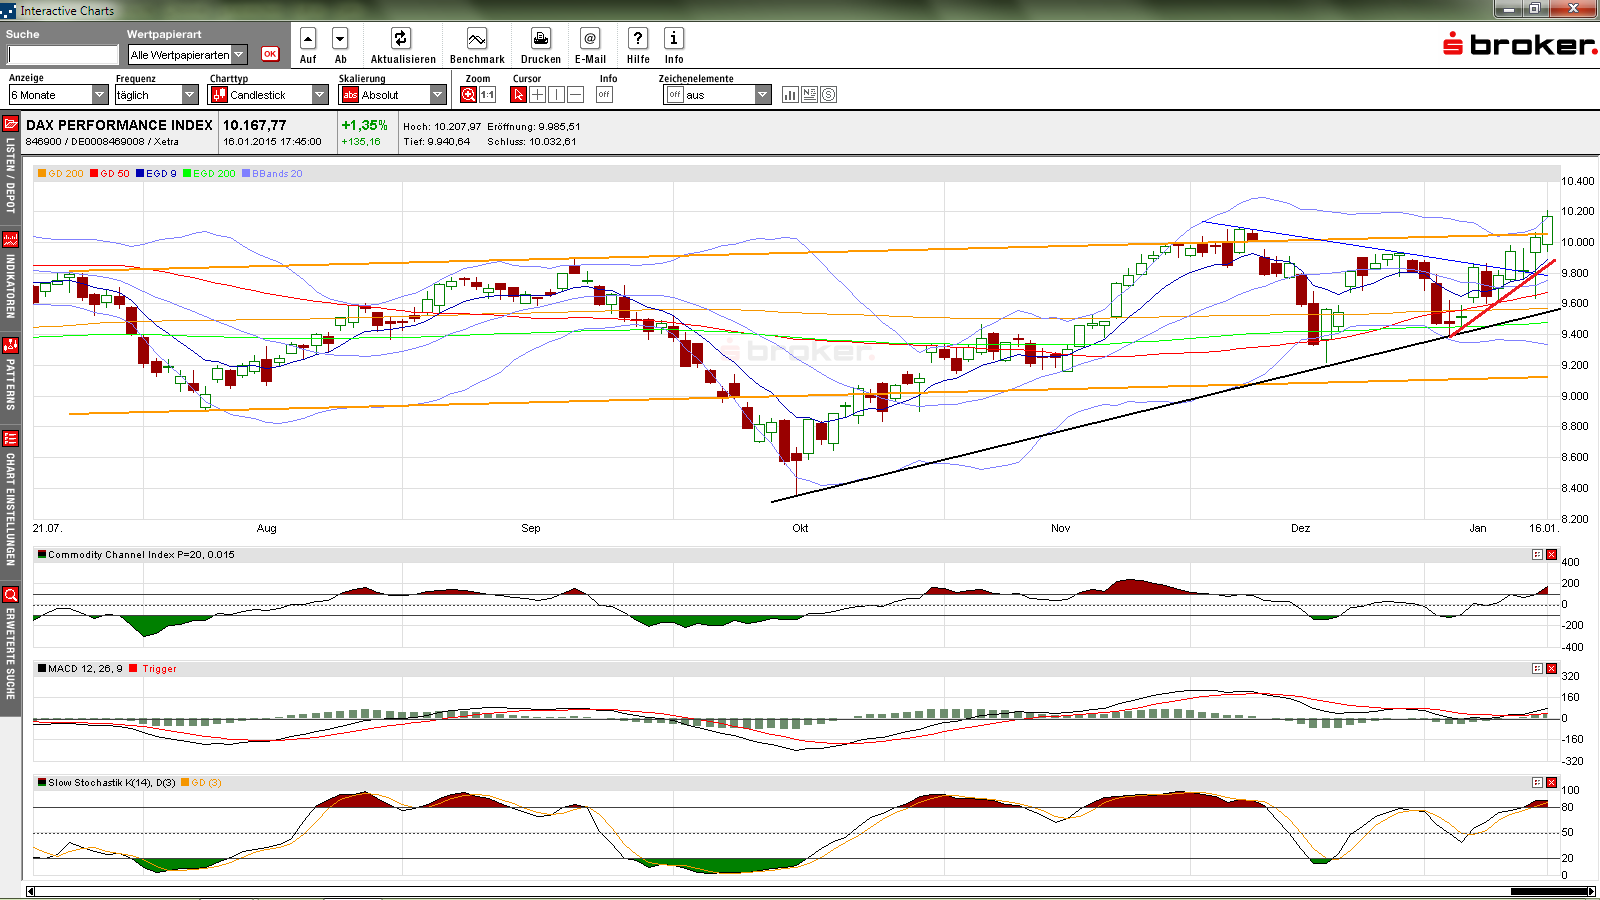
Task: Open the Zeichenelemente dropdown
Action: (x=718, y=95)
